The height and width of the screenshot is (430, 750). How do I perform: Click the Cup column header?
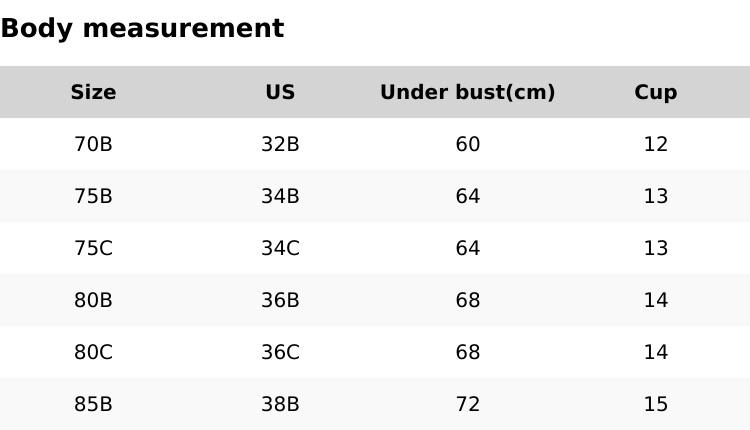[655, 92]
